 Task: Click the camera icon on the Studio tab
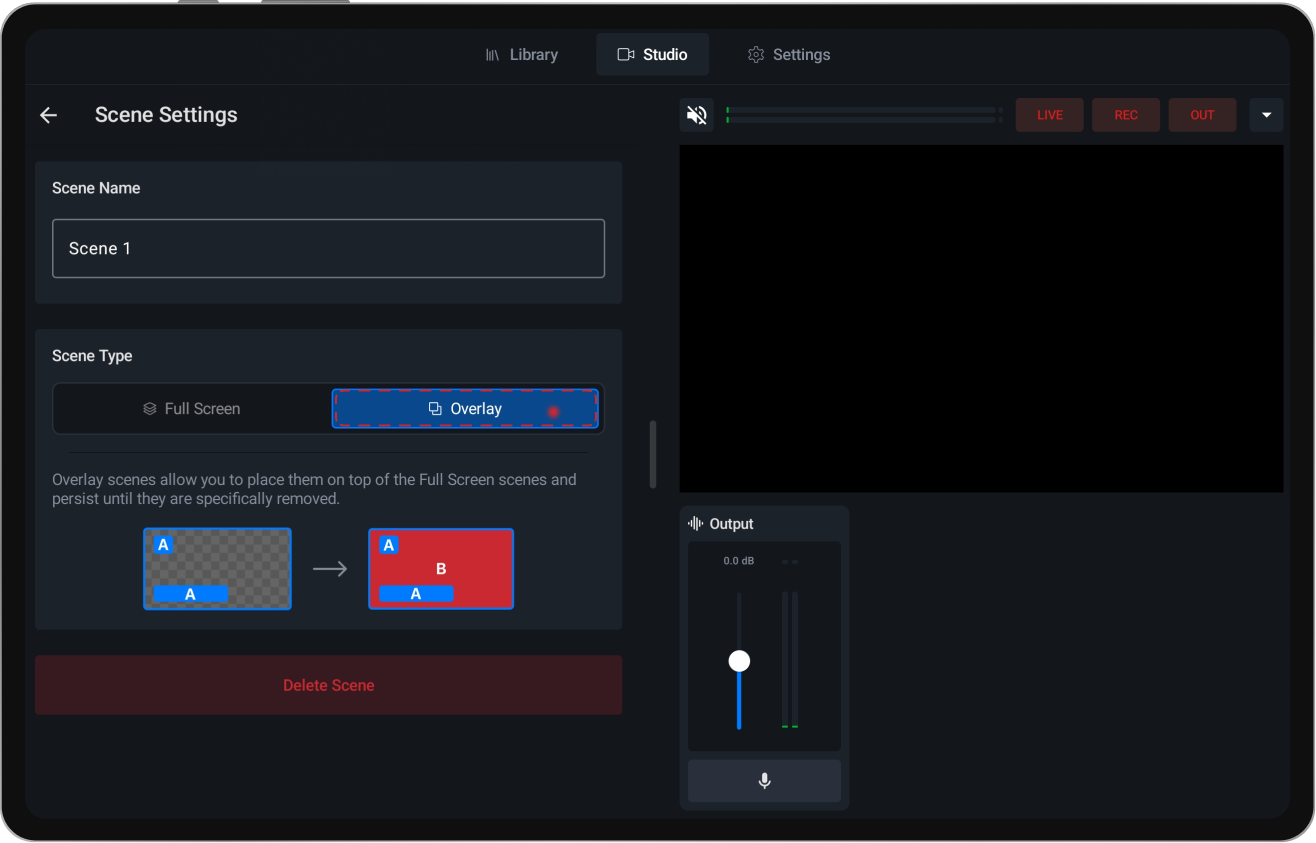(x=625, y=54)
